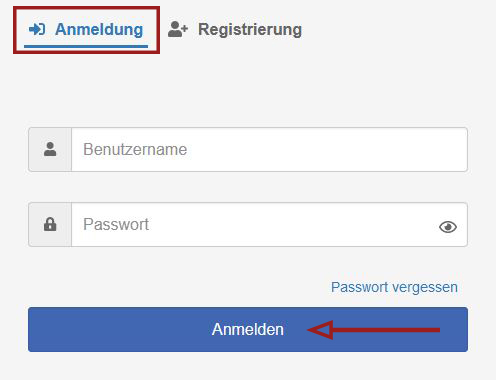Click the Anmelden button's left edge
The height and width of the screenshot is (380, 496).
click(x=30, y=329)
